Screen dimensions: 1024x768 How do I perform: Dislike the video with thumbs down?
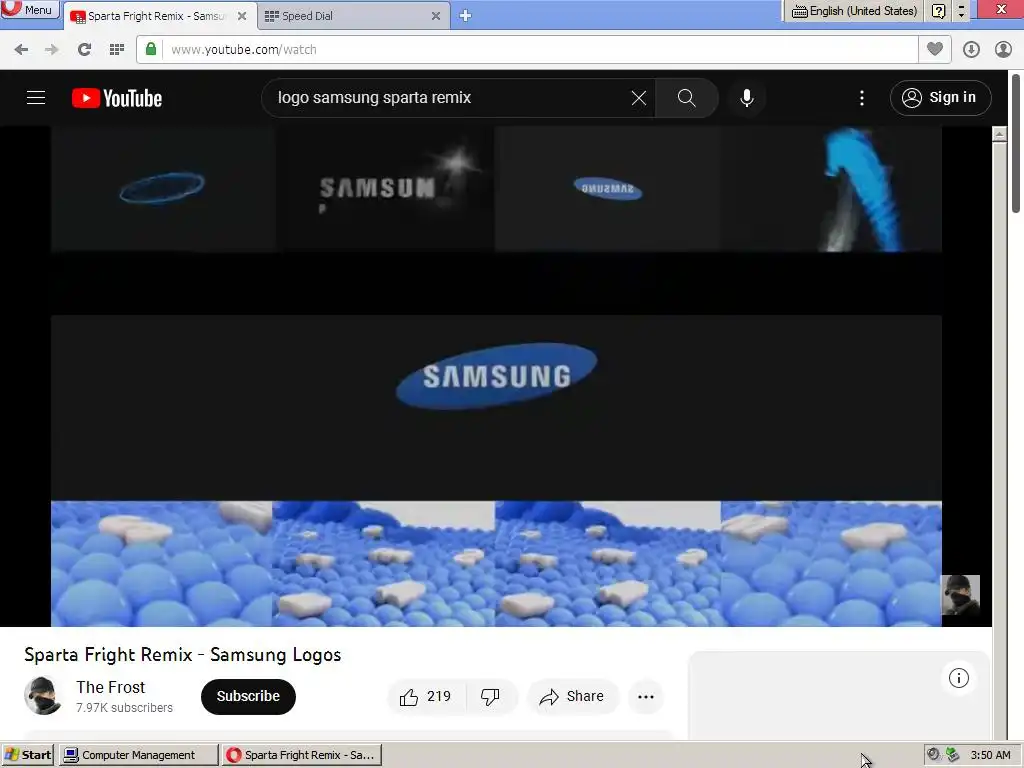pyautogui.click(x=491, y=697)
